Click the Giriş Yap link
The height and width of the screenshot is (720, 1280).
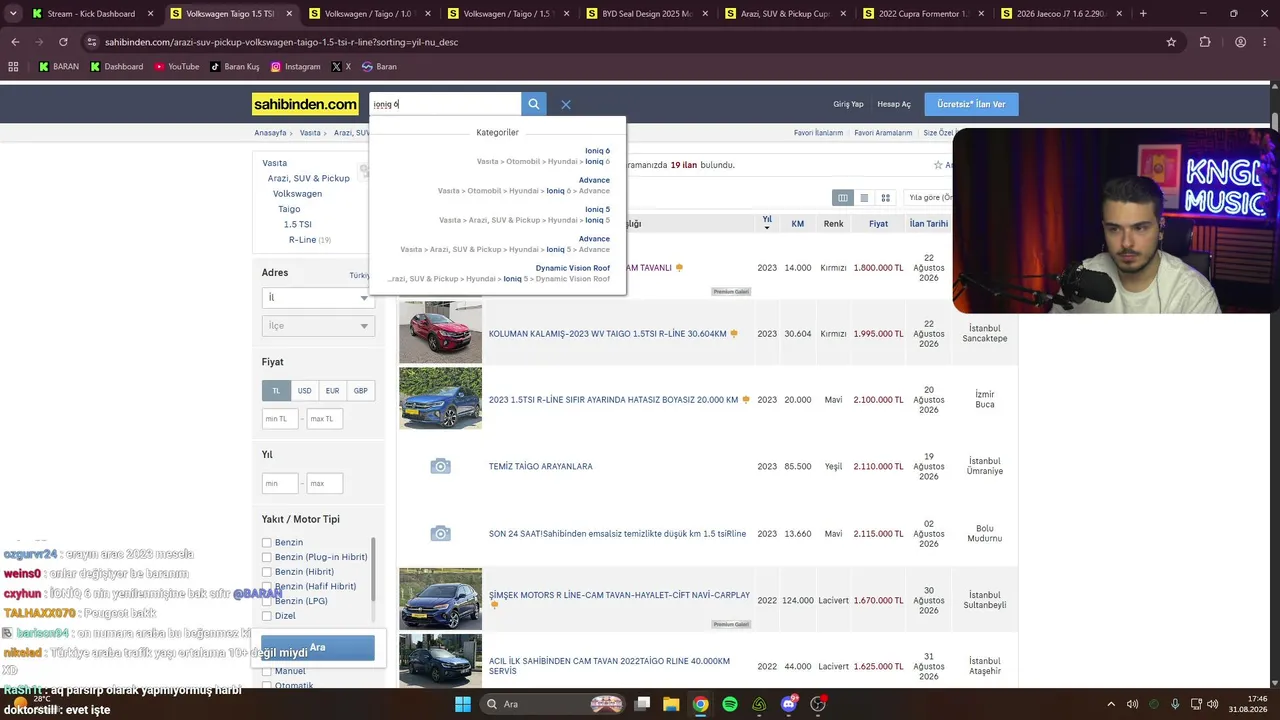[x=848, y=104]
